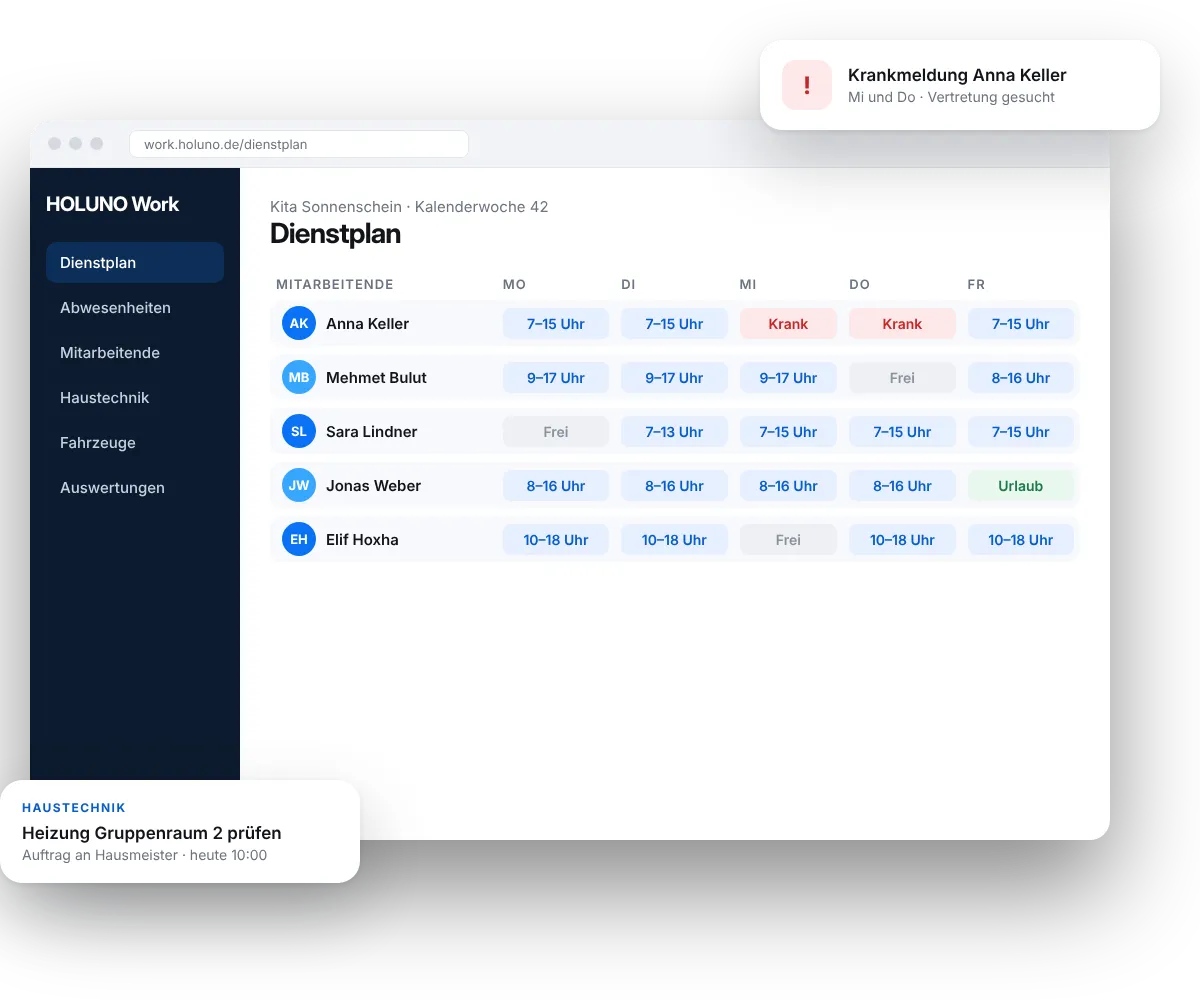This screenshot has width=1200, height=1000.
Task: Select Mehmet Bulut's Monday 9–17 Uhr shift
Action: pos(556,378)
